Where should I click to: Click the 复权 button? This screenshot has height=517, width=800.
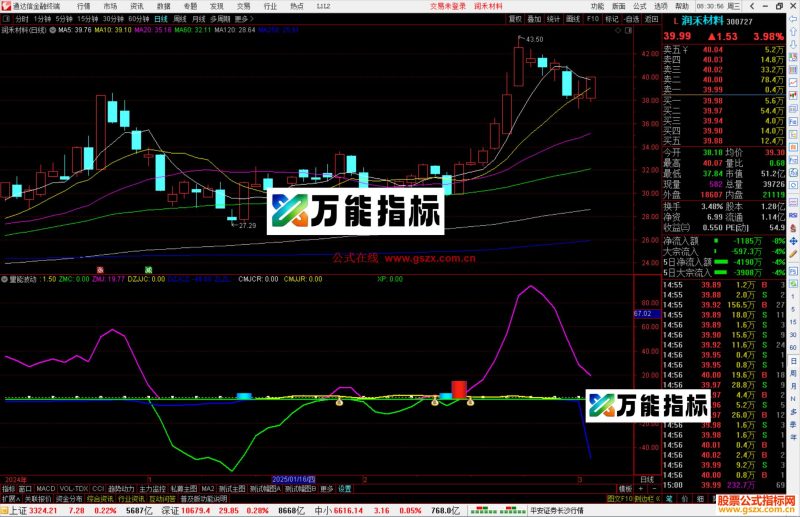[515, 19]
